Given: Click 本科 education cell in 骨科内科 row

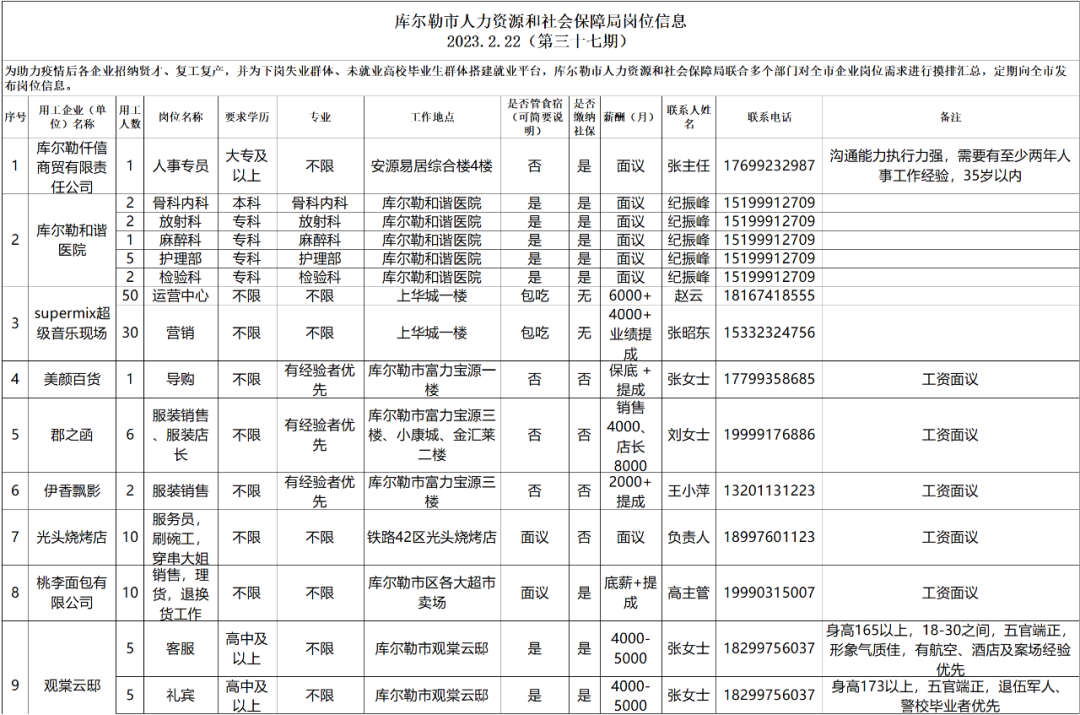Looking at the screenshot, I should [247, 203].
